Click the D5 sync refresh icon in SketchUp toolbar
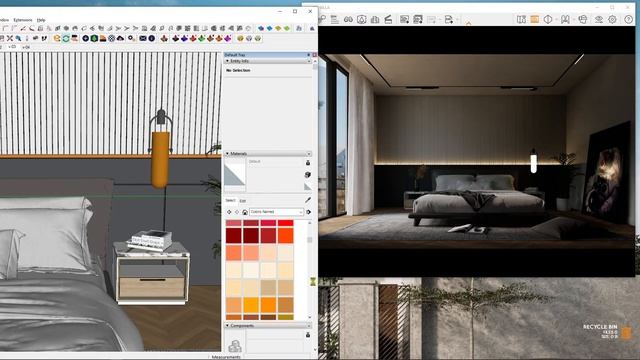Screen dimensions: 640x360 (65, 38)
